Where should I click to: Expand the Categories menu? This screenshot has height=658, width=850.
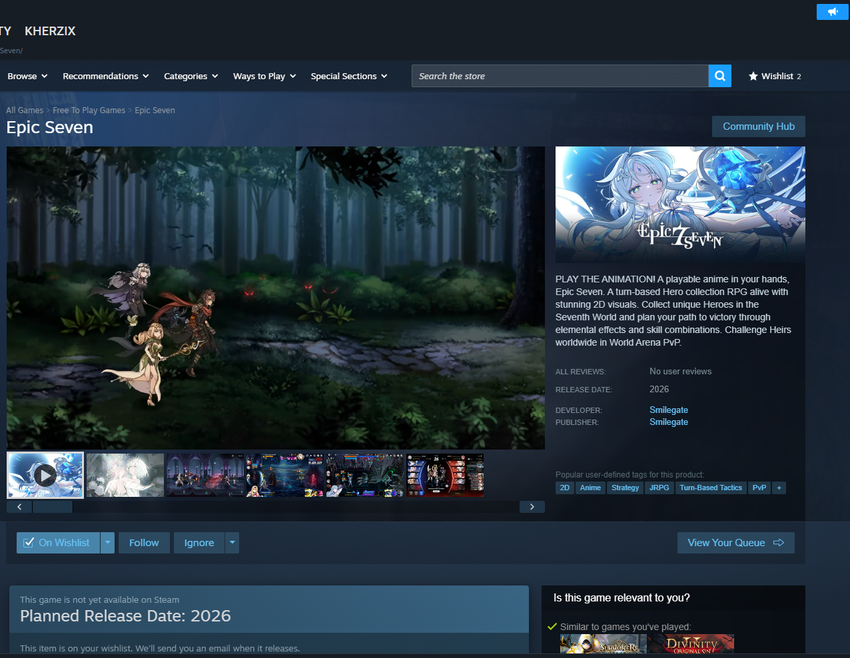coord(191,76)
